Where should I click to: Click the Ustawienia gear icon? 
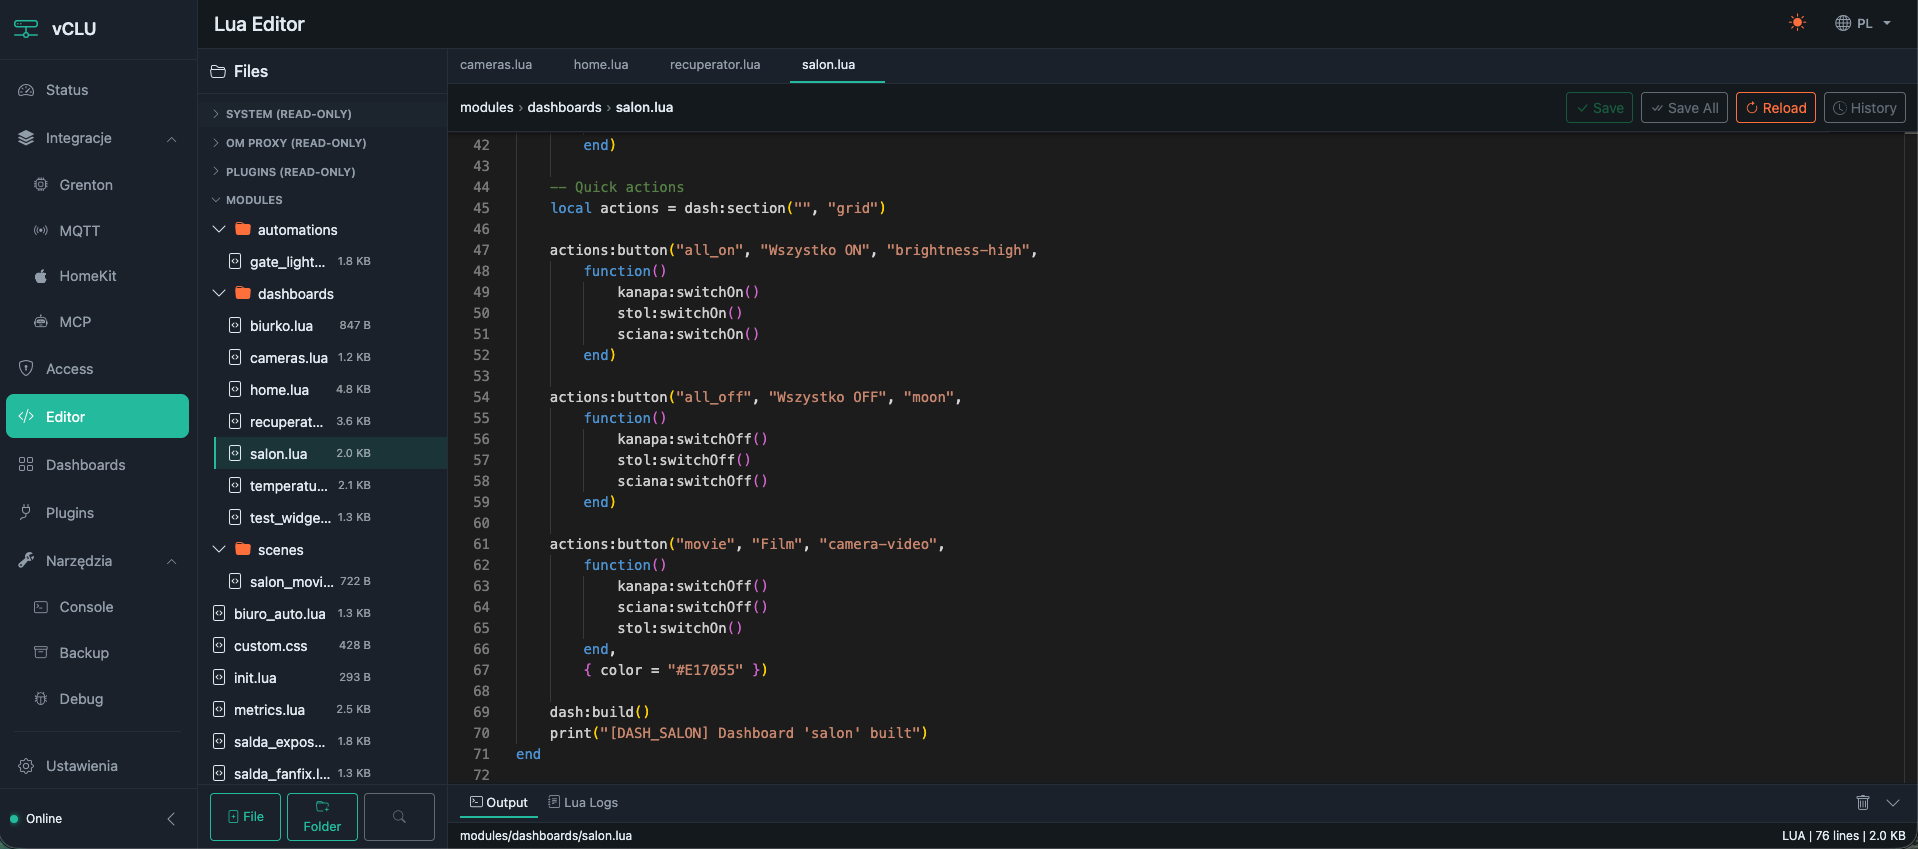(26, 766)
